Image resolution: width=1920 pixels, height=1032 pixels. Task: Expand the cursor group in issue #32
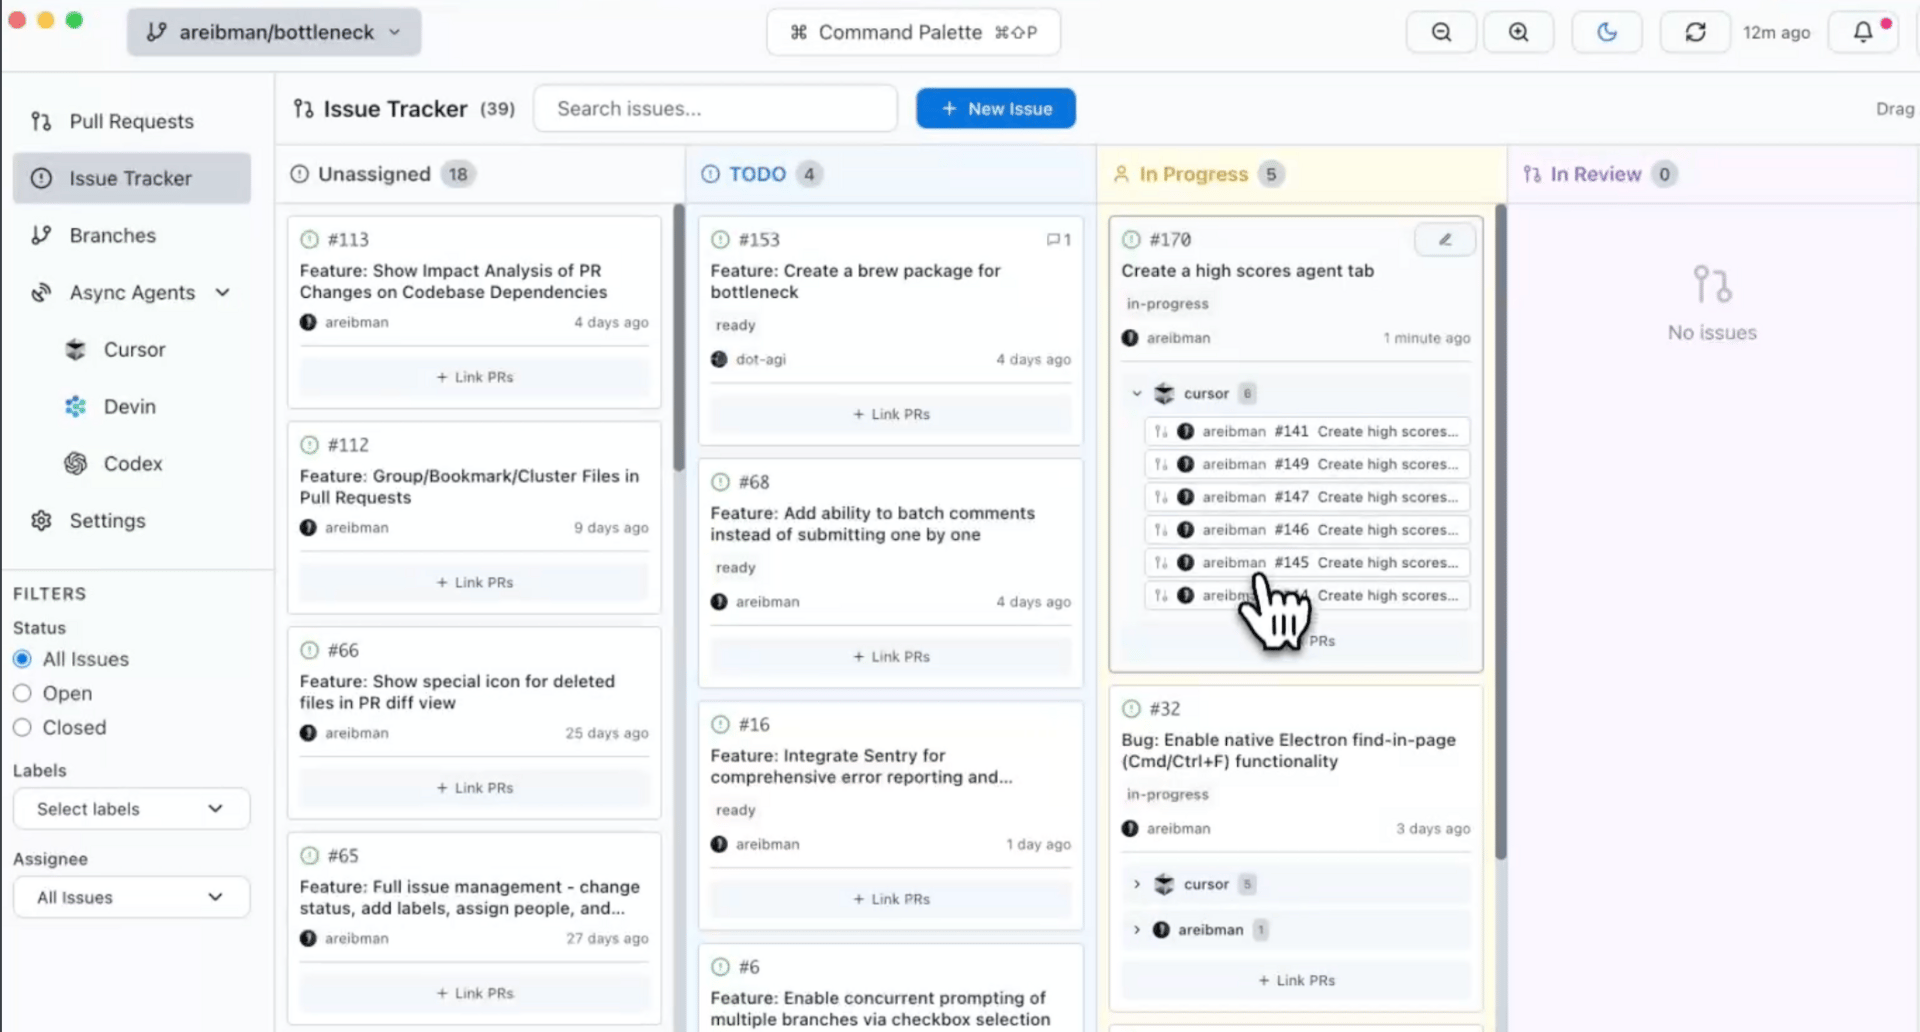coord(1136,885)
